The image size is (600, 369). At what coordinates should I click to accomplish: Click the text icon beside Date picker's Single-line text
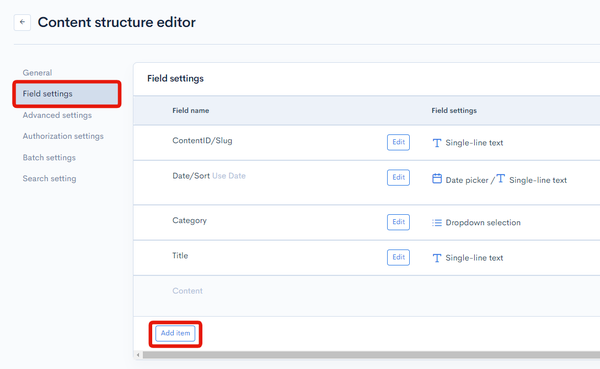(501, 178)
